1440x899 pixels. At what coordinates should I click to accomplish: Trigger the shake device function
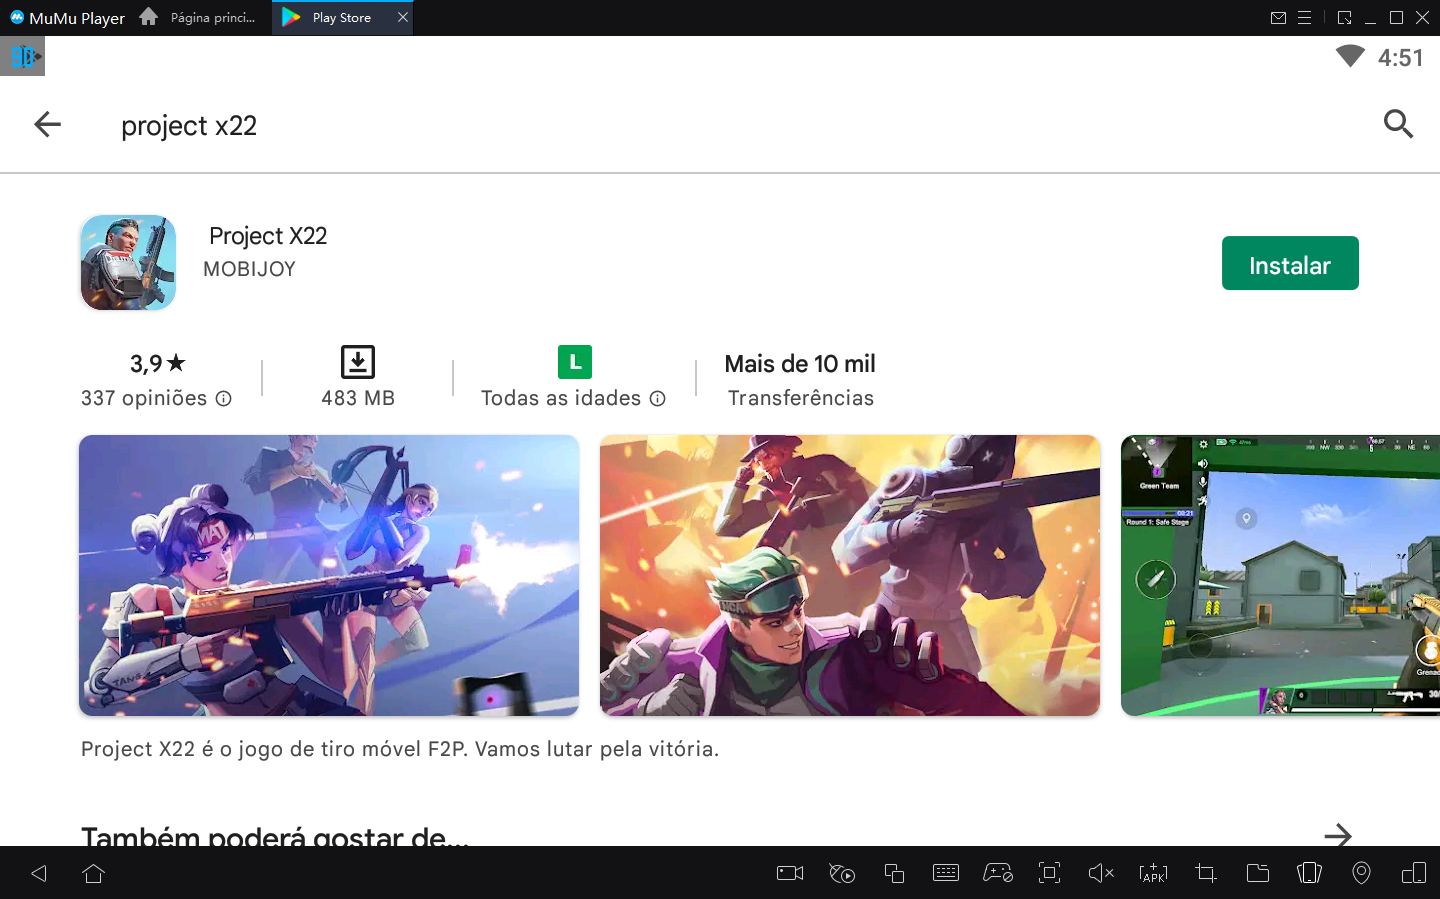pos(1309,872)
